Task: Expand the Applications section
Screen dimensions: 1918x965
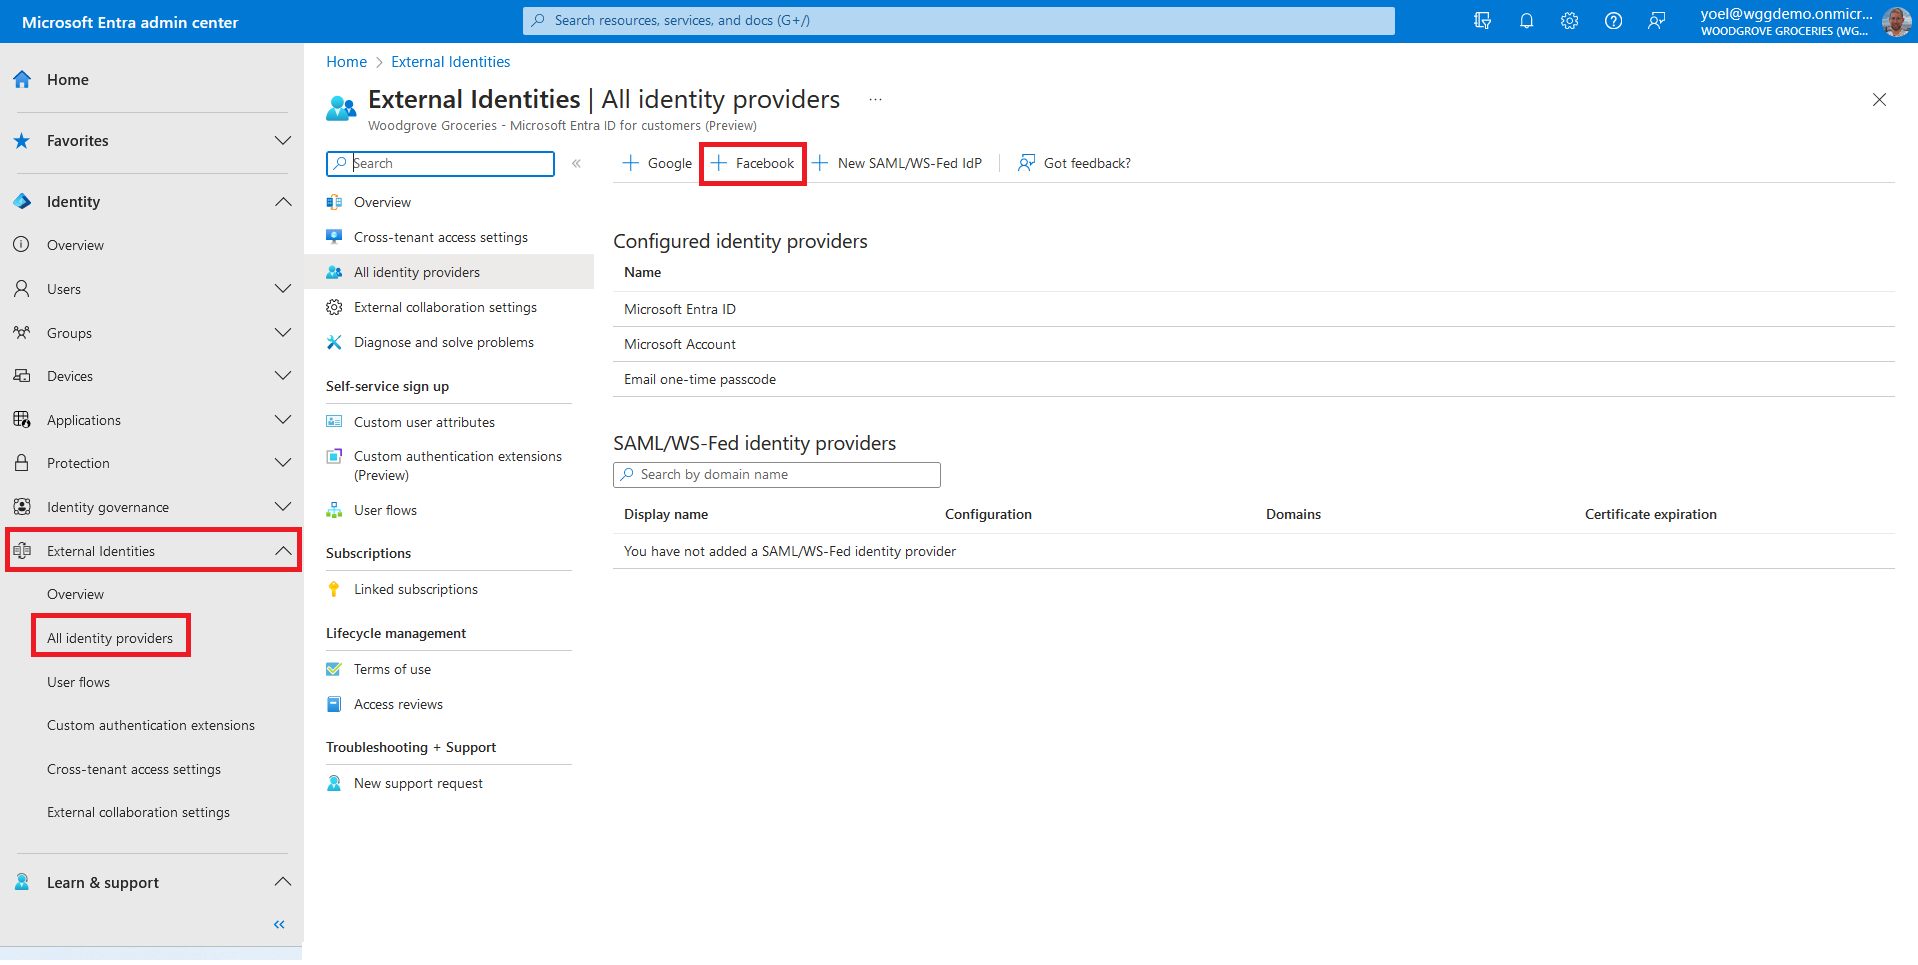Action: [283, 420]
